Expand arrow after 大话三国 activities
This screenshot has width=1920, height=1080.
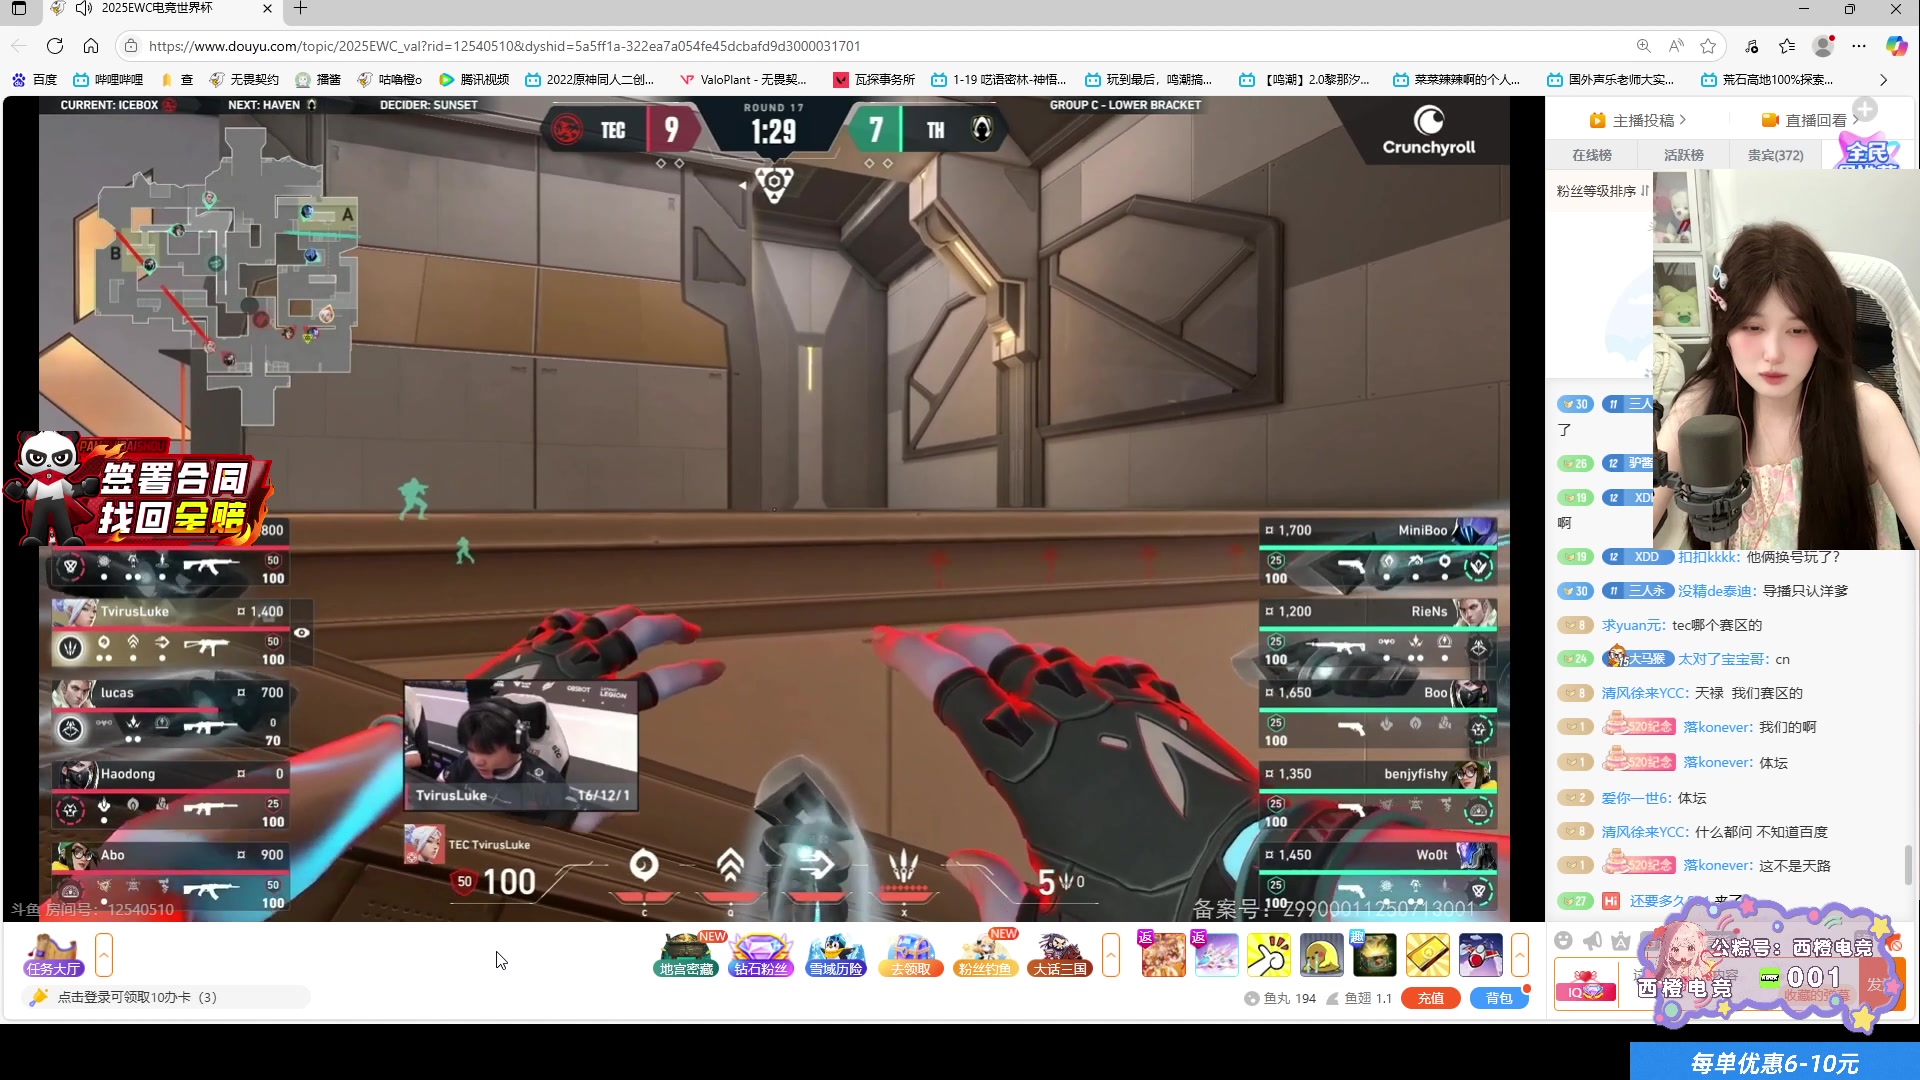coord(1111,955)
